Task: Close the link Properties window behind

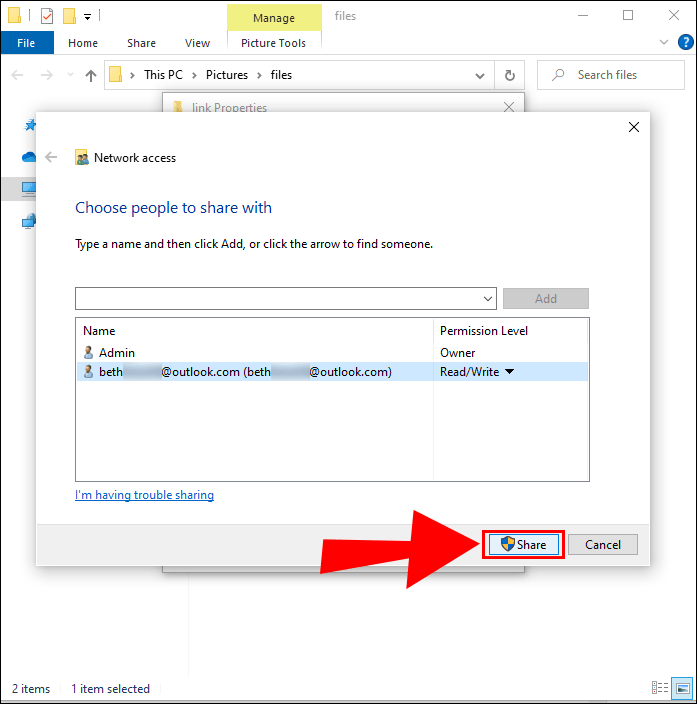Action: (509, 107)
